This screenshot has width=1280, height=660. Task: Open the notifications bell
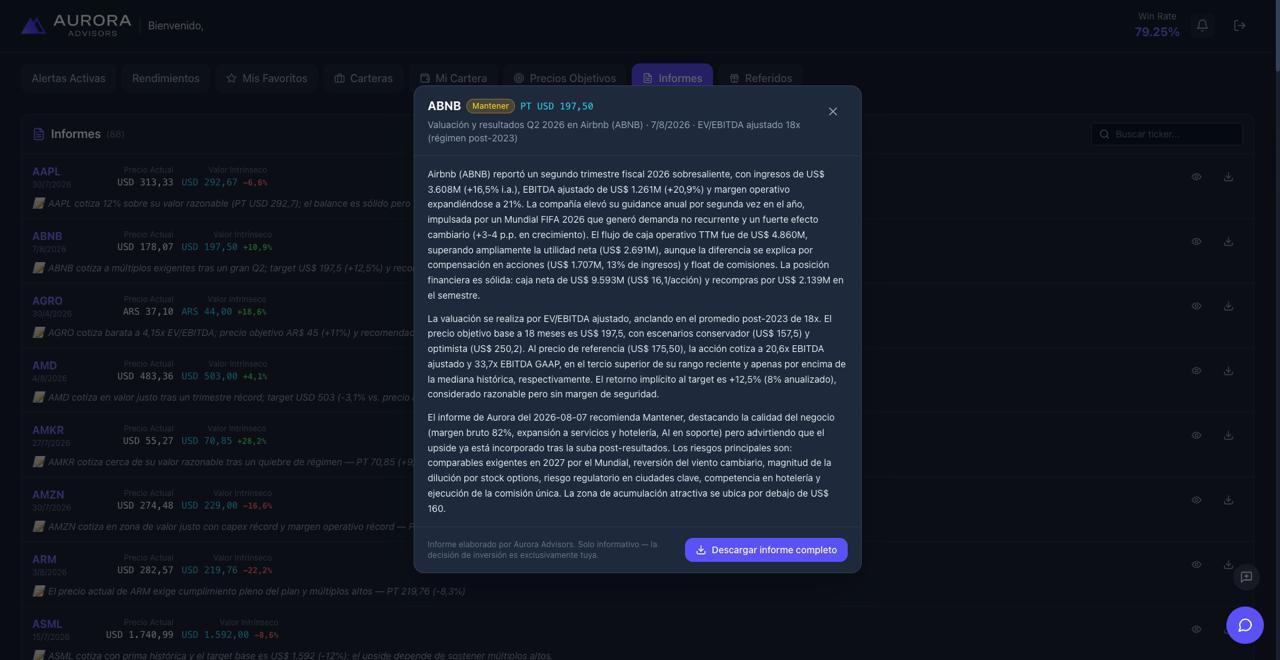pos(1203,25)
